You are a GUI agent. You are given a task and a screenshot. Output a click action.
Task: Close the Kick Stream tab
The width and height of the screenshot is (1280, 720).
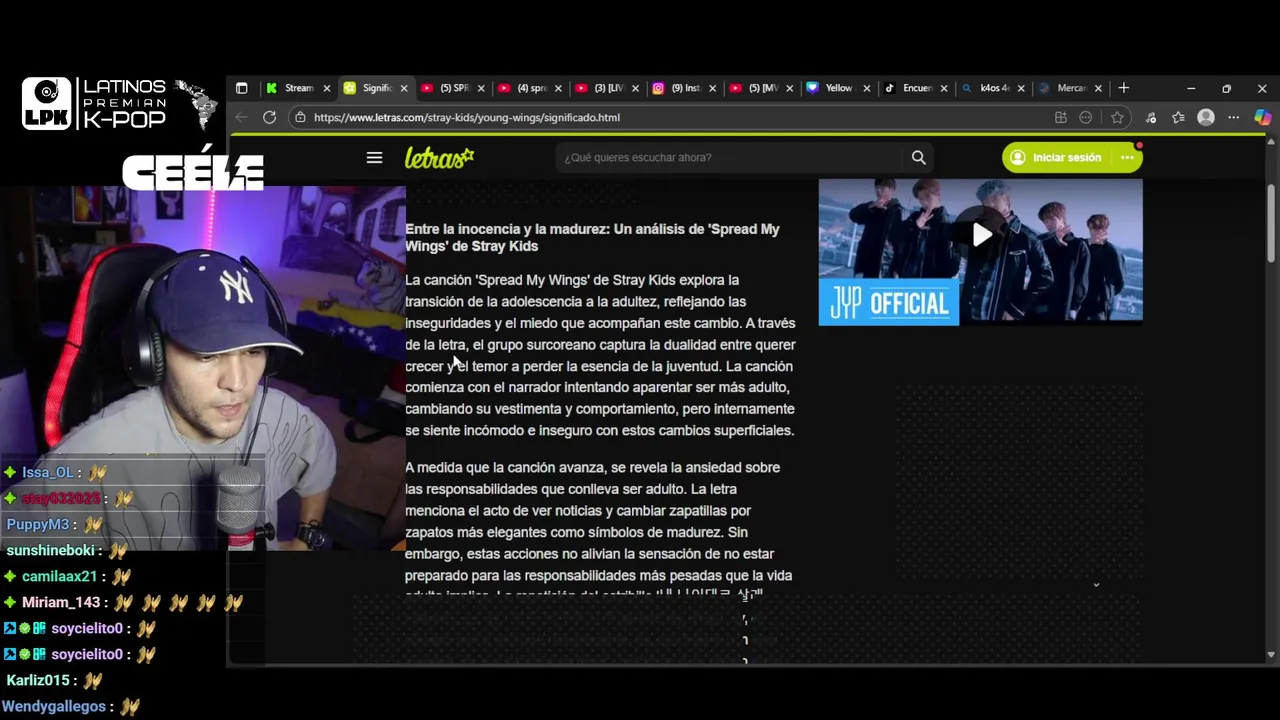pos(326,88)
